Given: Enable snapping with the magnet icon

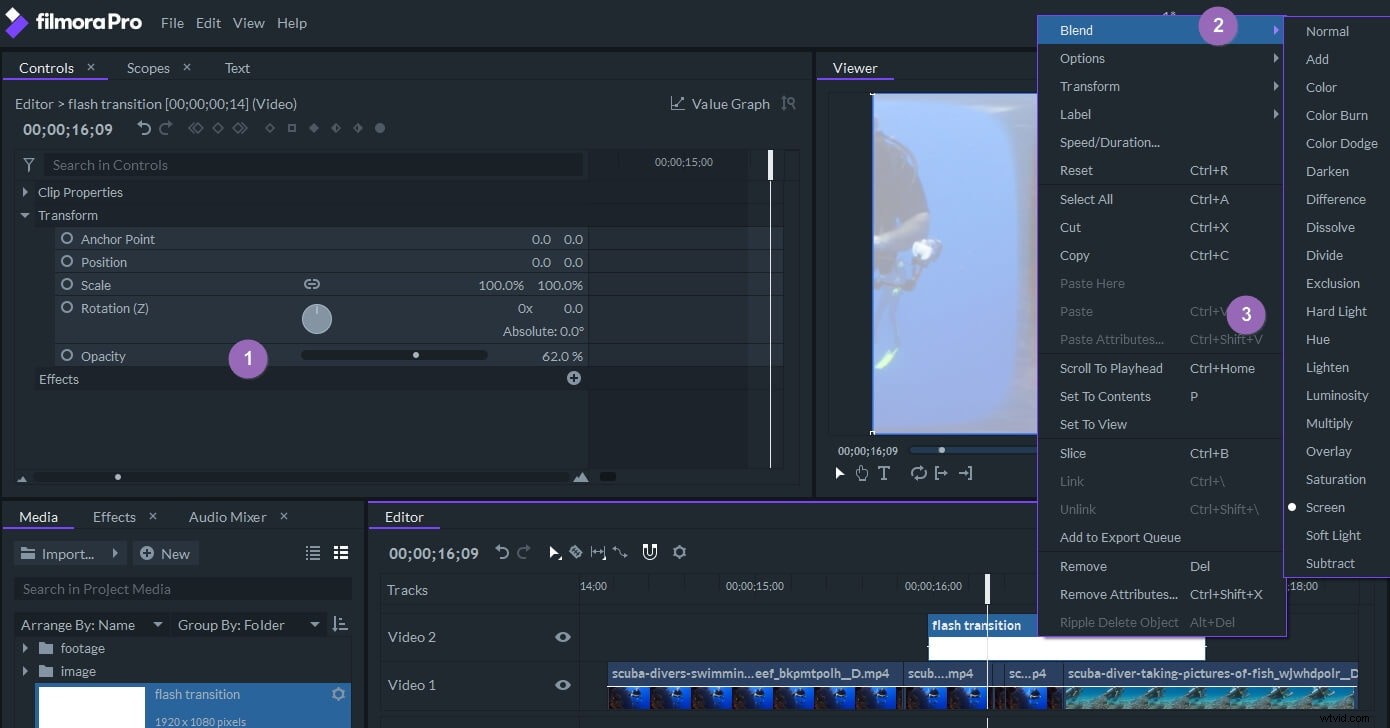Looking at the screenshot, I should pos(650,552).
